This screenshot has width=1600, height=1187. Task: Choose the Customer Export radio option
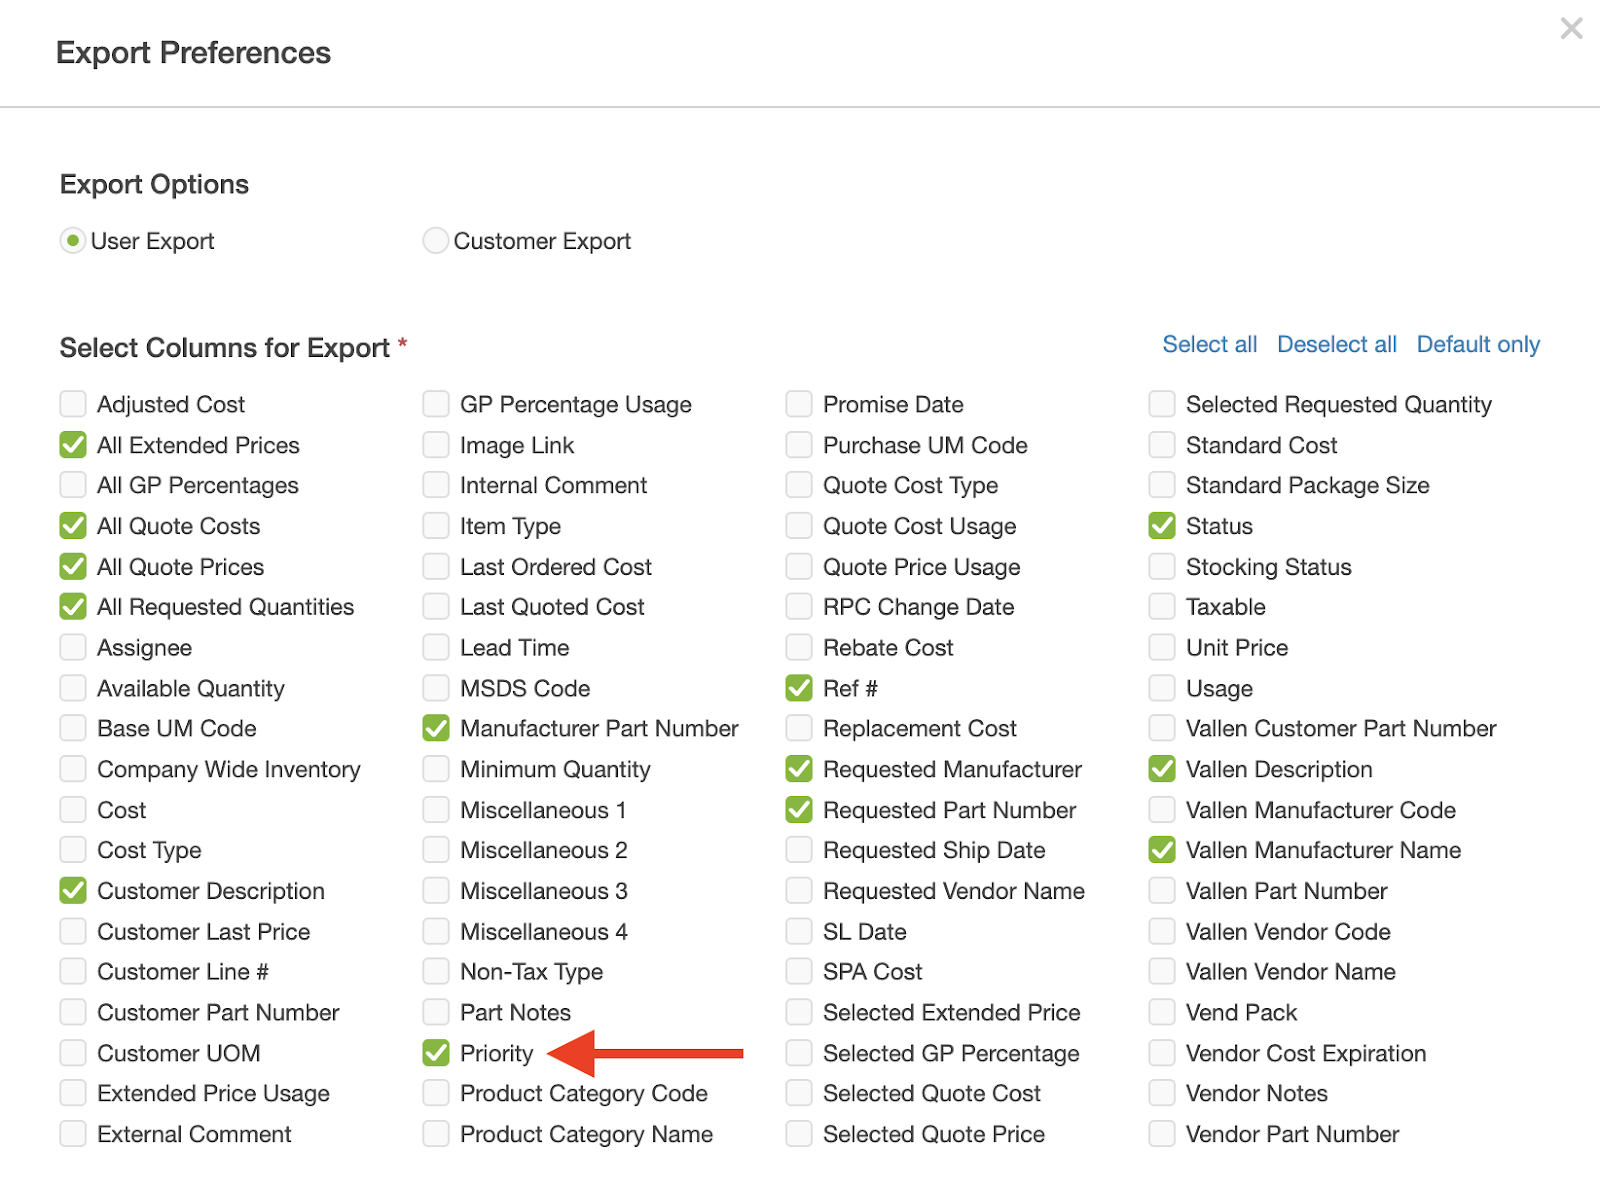(x=435, y=241)
